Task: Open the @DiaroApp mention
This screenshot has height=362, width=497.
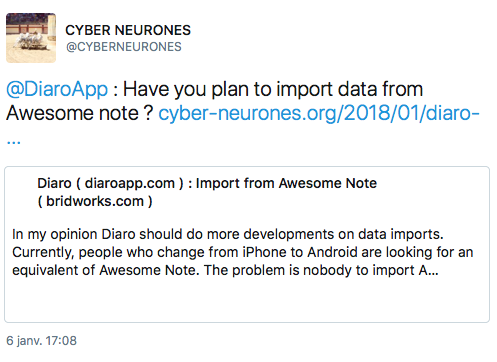Action: coord(57,89)
